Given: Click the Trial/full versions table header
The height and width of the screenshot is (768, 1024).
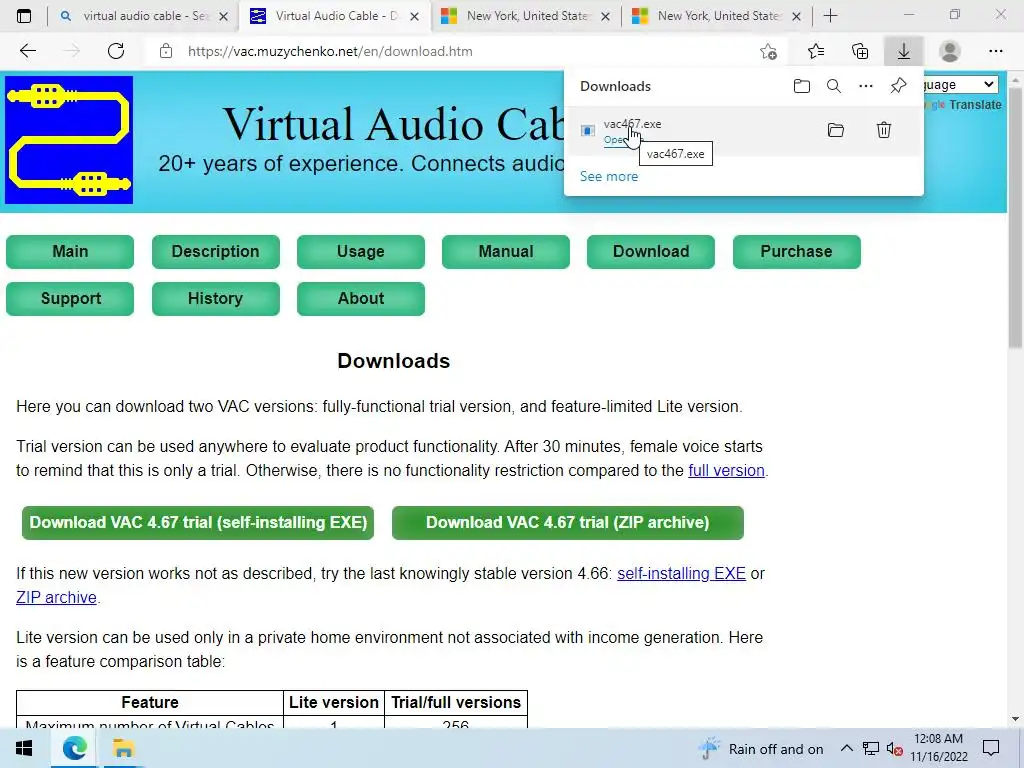Looking at the screenshot, I should [x=456, y=702].
